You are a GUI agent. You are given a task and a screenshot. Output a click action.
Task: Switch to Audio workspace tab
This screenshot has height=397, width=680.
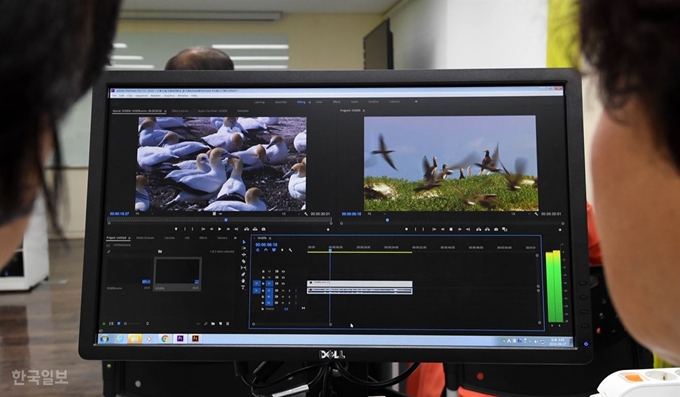354,102
